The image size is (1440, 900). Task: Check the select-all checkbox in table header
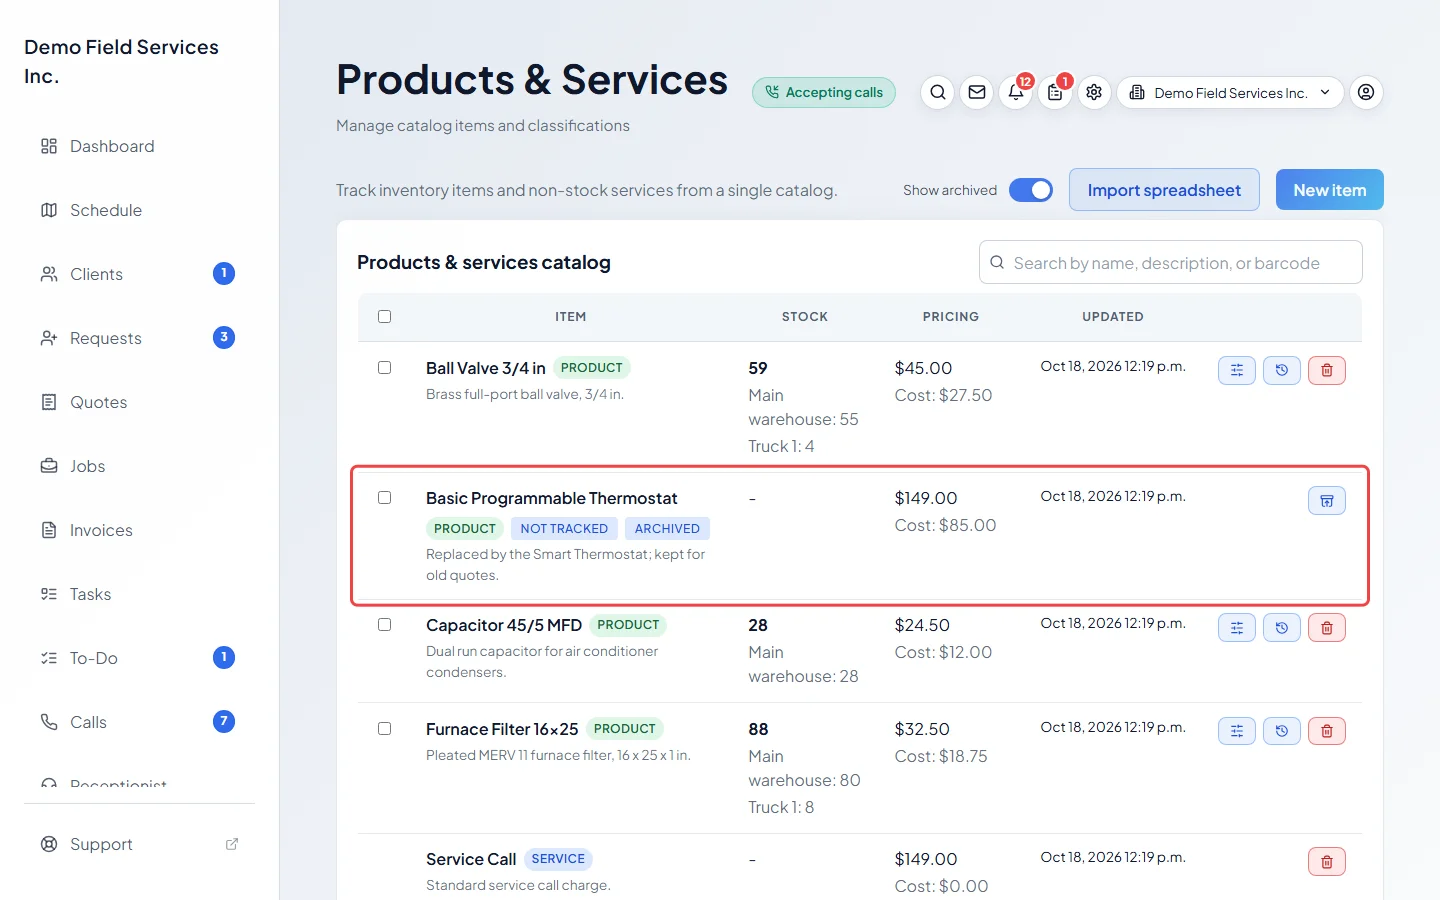point(384,316)
